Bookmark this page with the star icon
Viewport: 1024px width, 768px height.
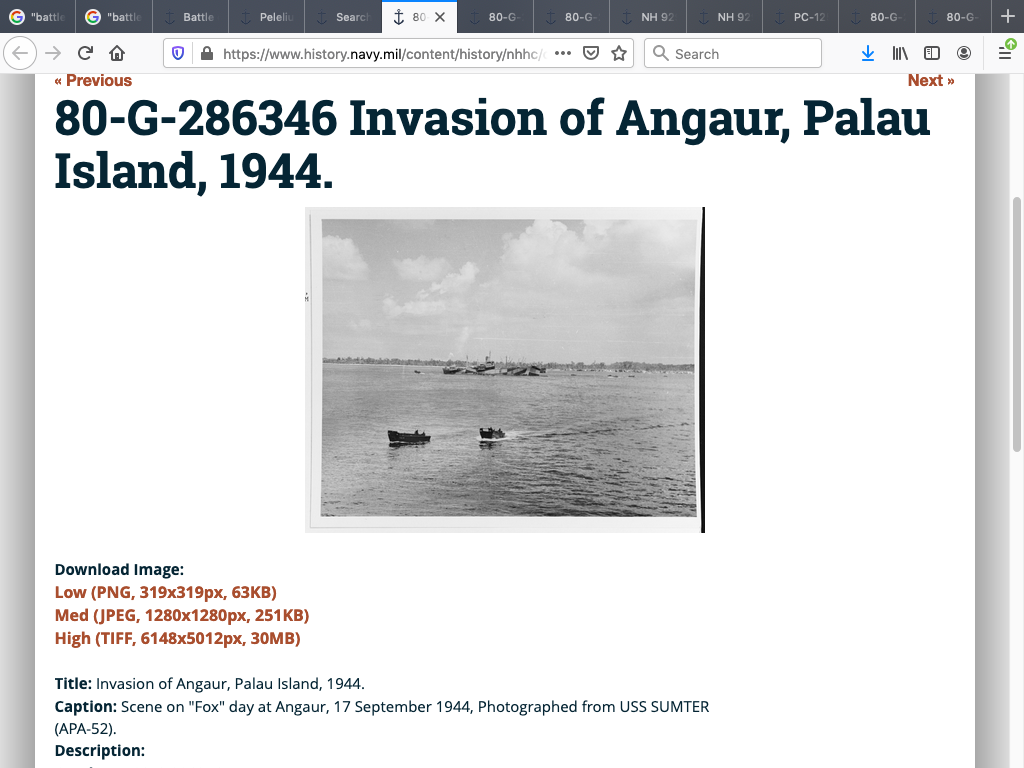click(619, 53)
